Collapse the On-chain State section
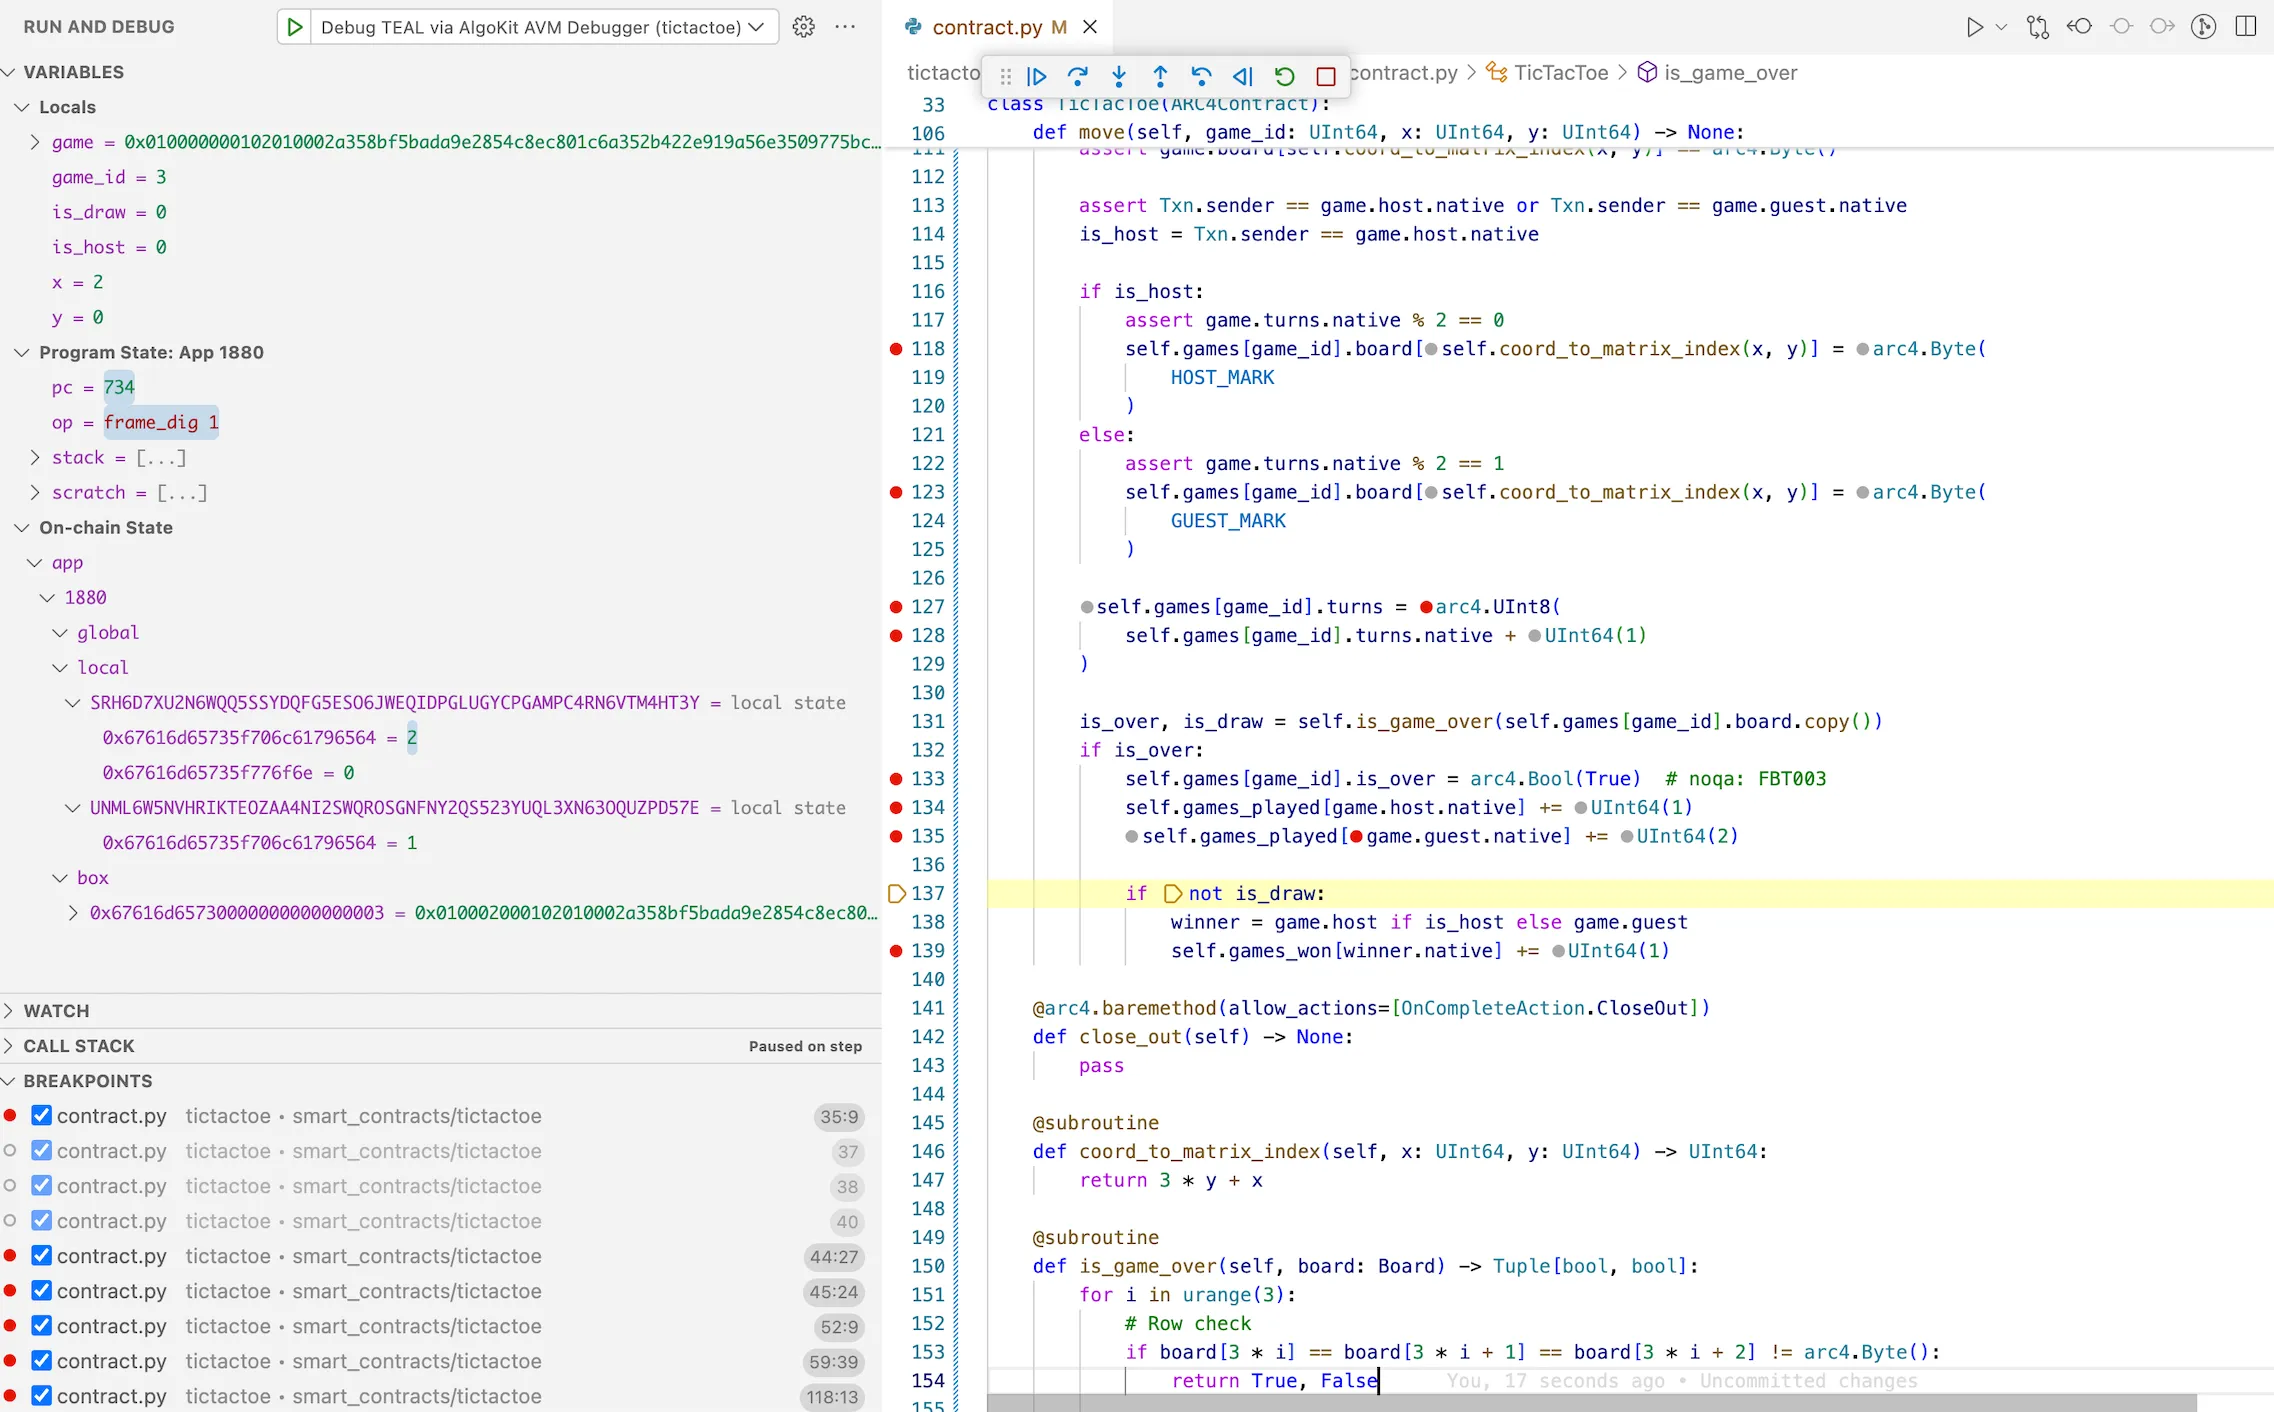 21,527
